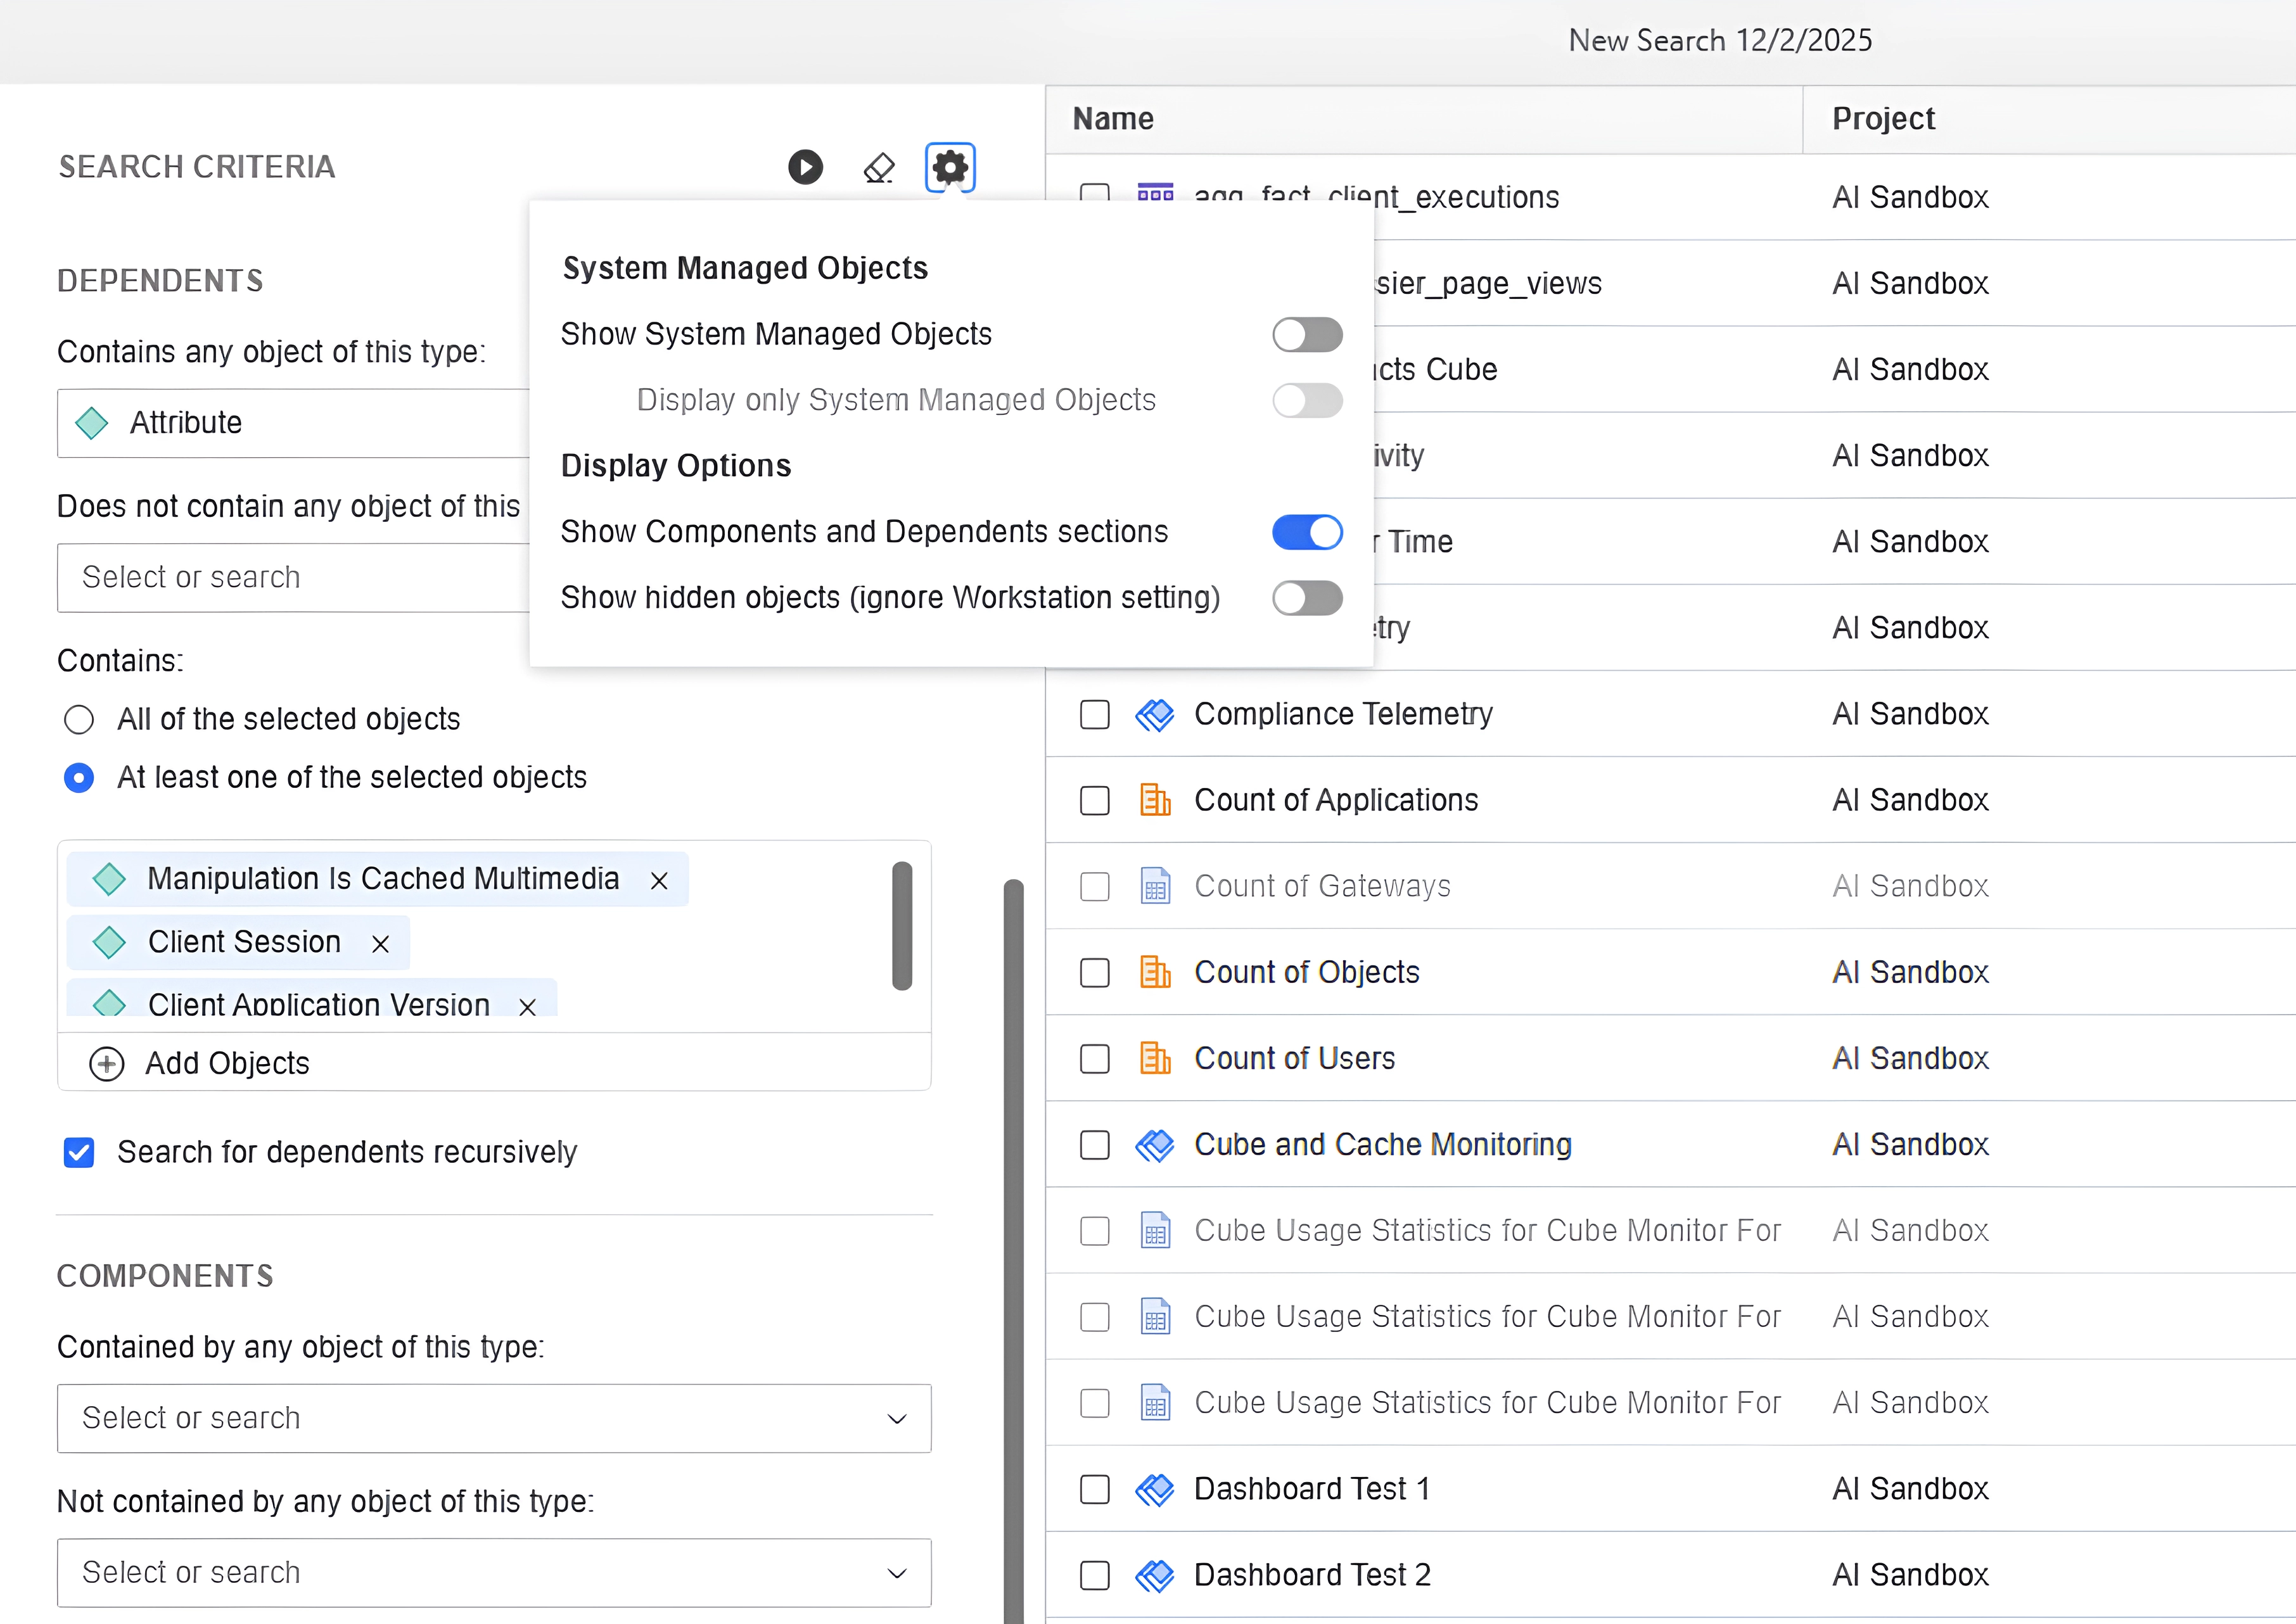Run the search query
This screenshot has width=2296, height=1624.
(x=805, y=167)
